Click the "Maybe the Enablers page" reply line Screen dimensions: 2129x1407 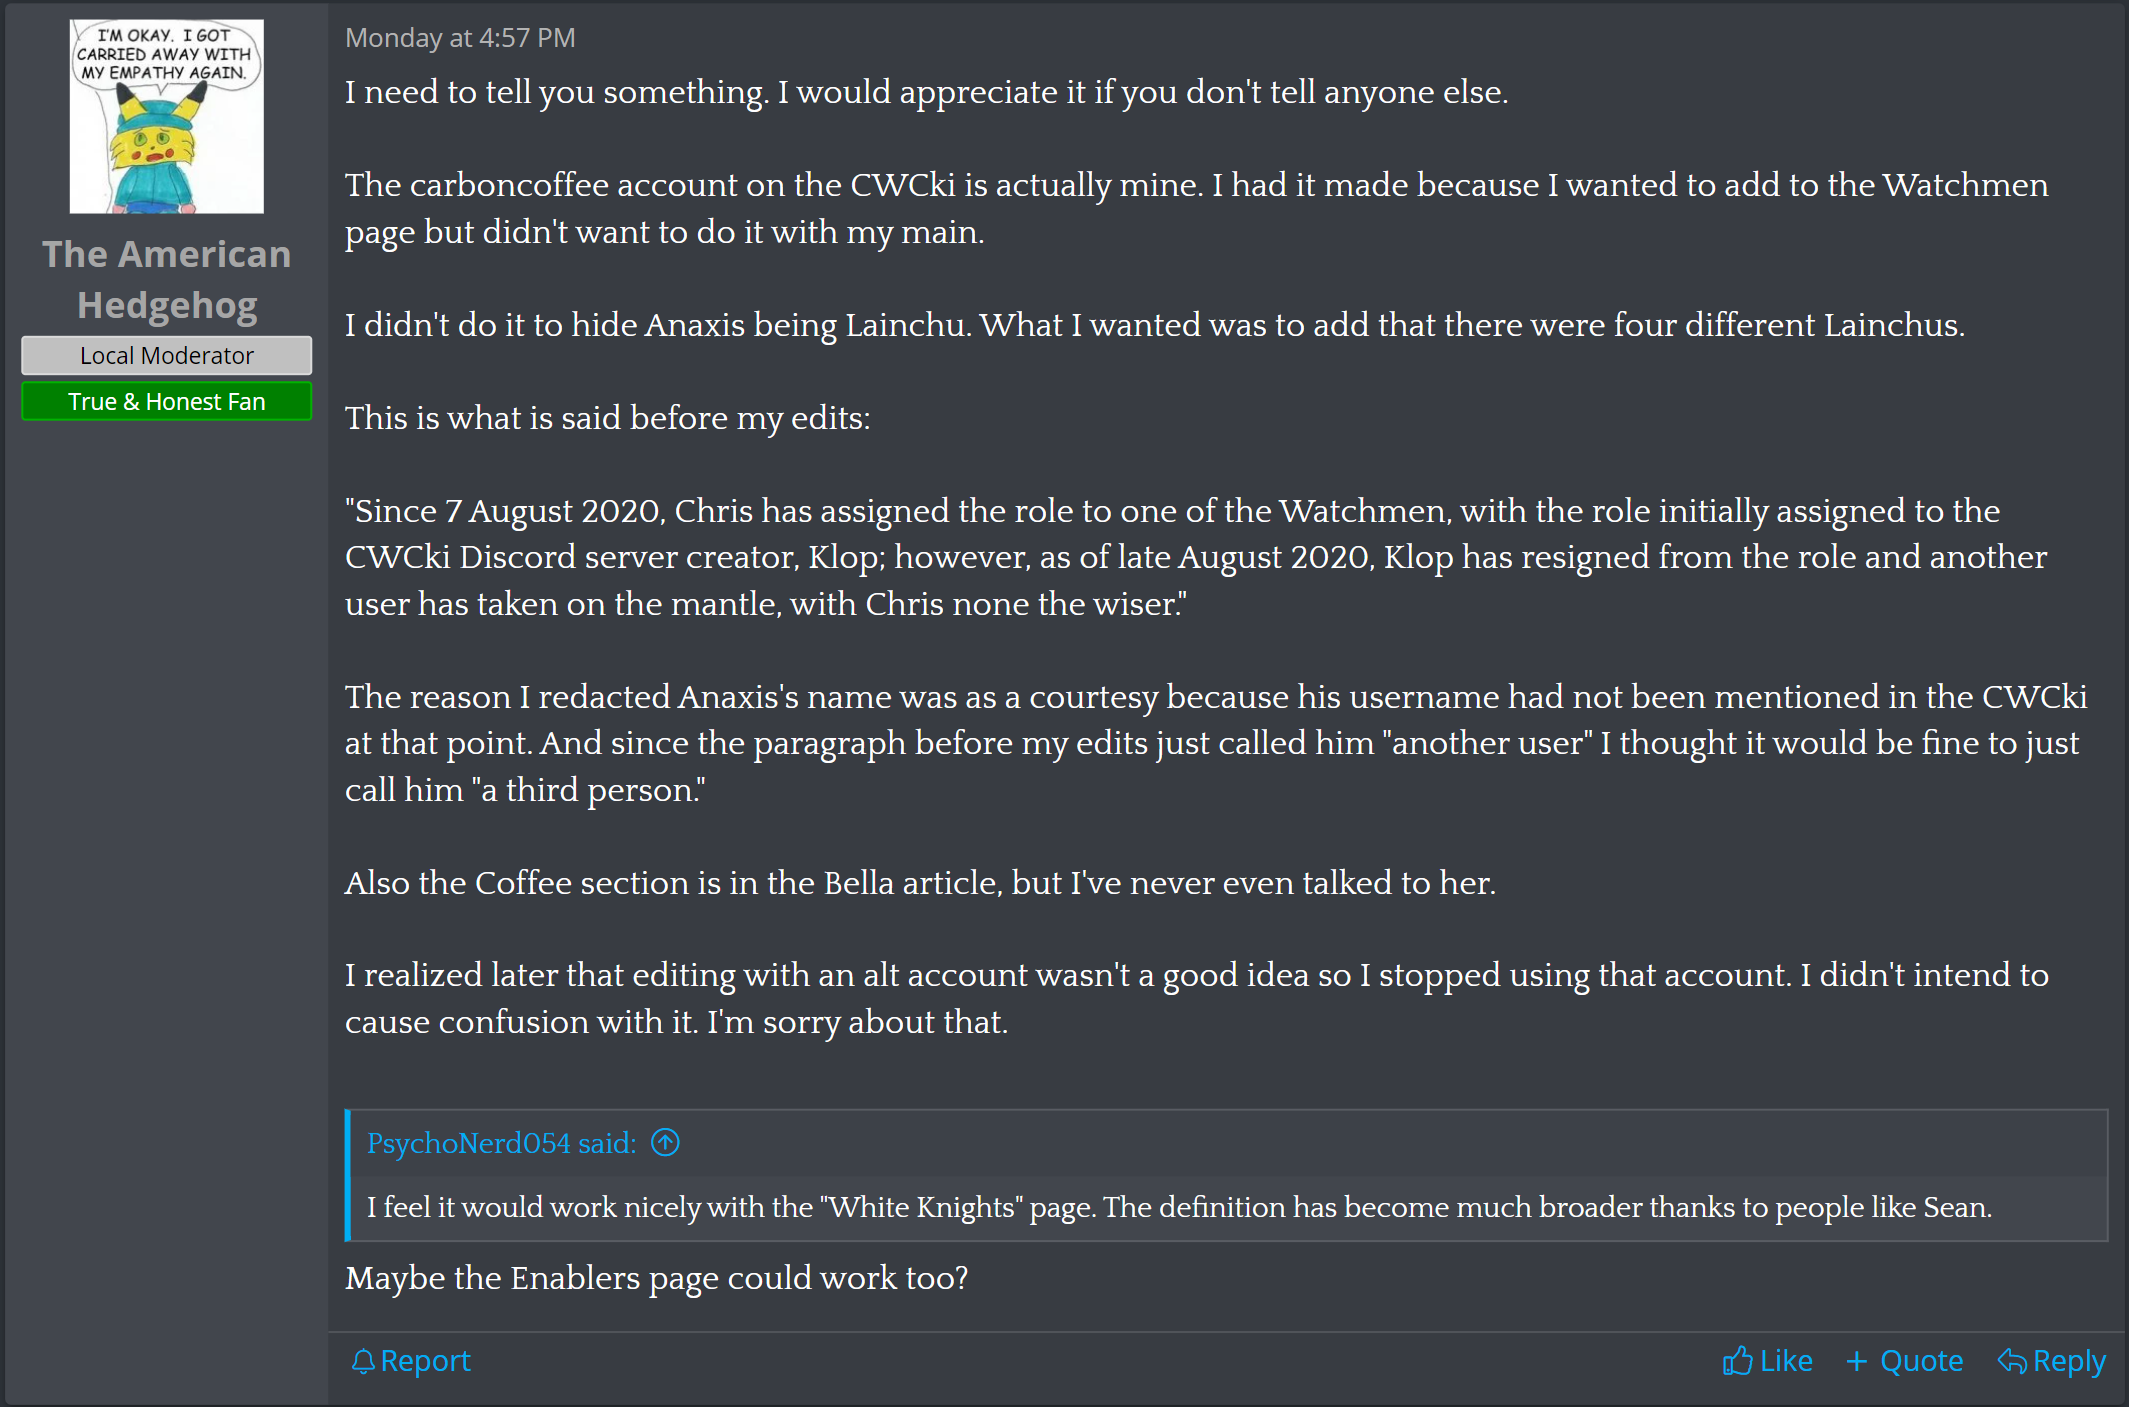tap(656, 1278)
